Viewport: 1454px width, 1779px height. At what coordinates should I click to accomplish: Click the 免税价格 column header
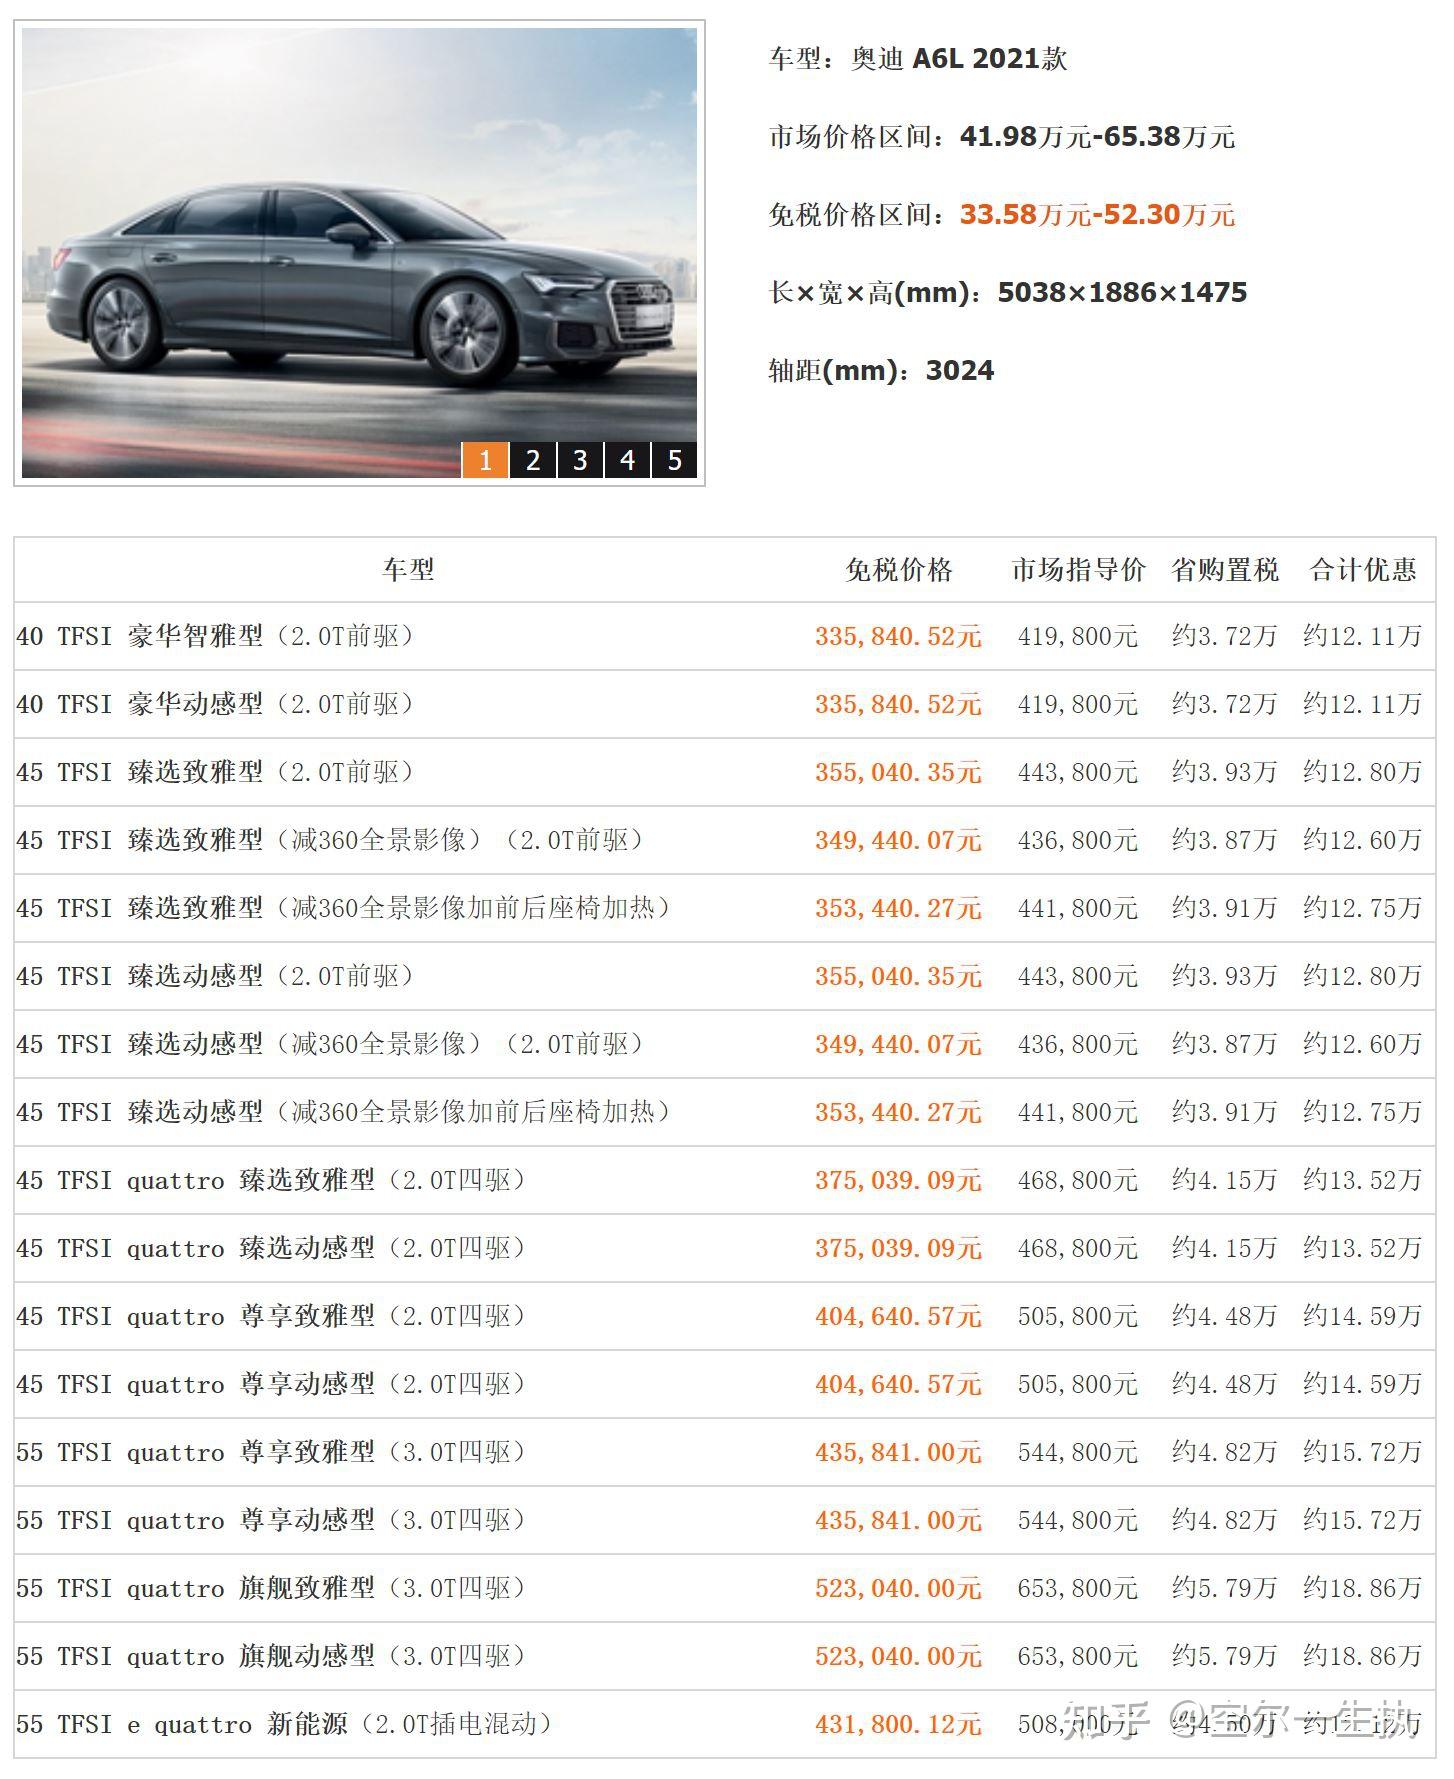898,570
